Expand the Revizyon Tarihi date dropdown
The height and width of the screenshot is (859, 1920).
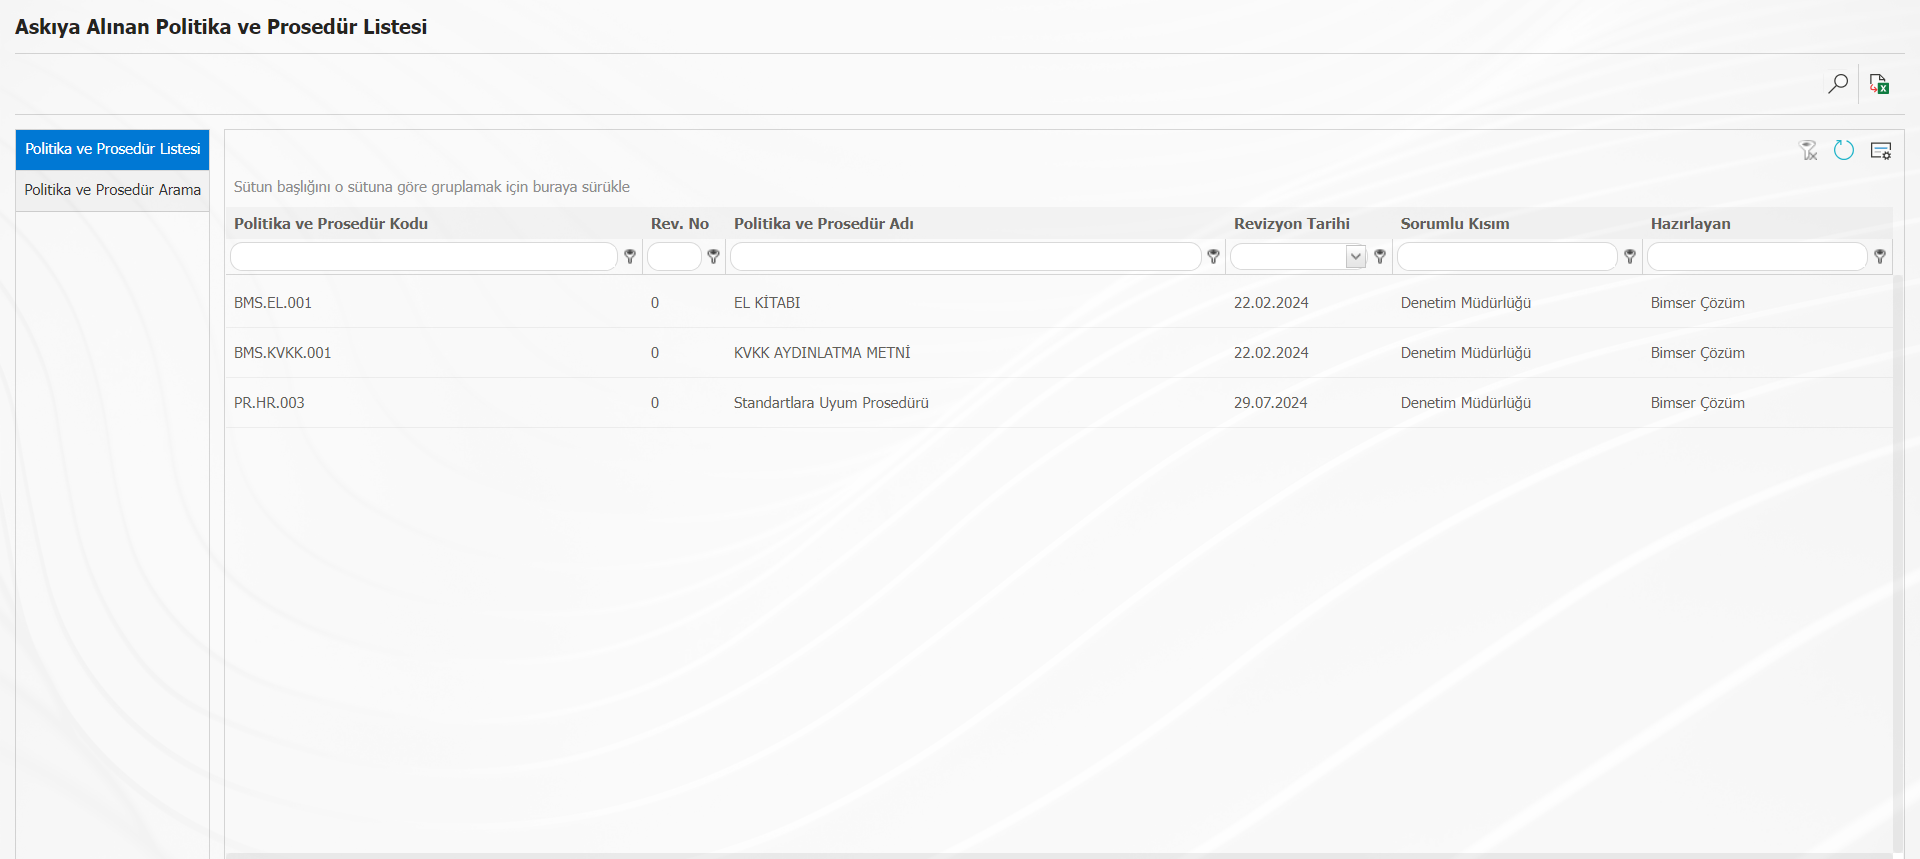point(1356,257)
